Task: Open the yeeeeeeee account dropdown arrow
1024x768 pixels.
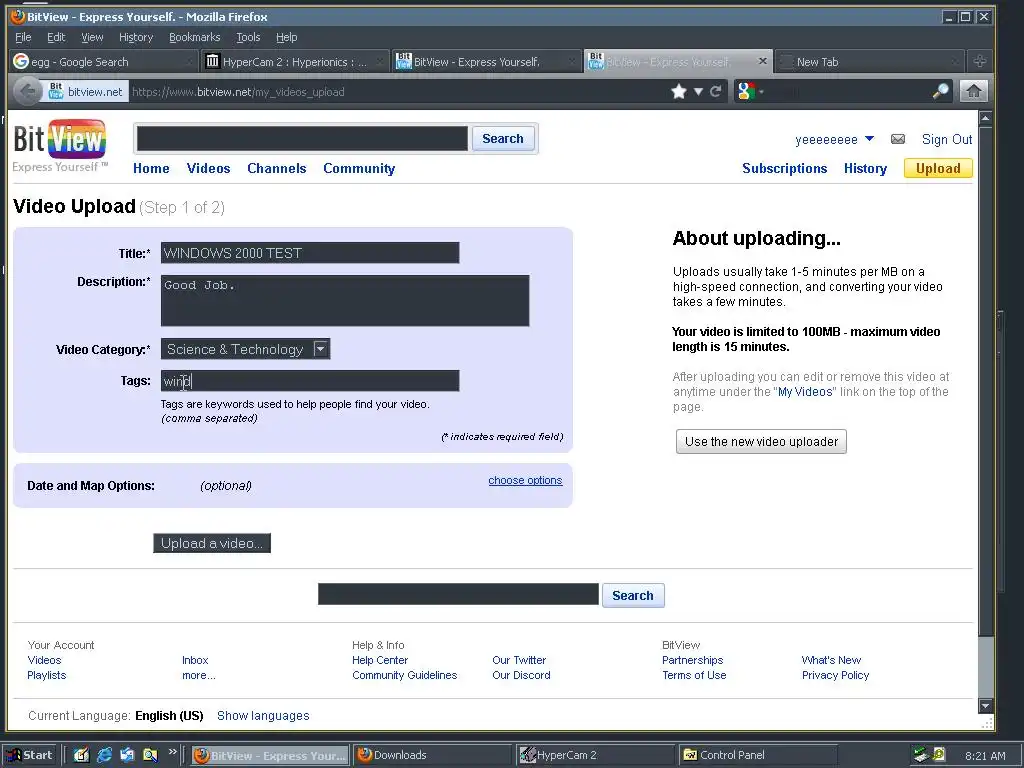Action: [x=869, y=139]
